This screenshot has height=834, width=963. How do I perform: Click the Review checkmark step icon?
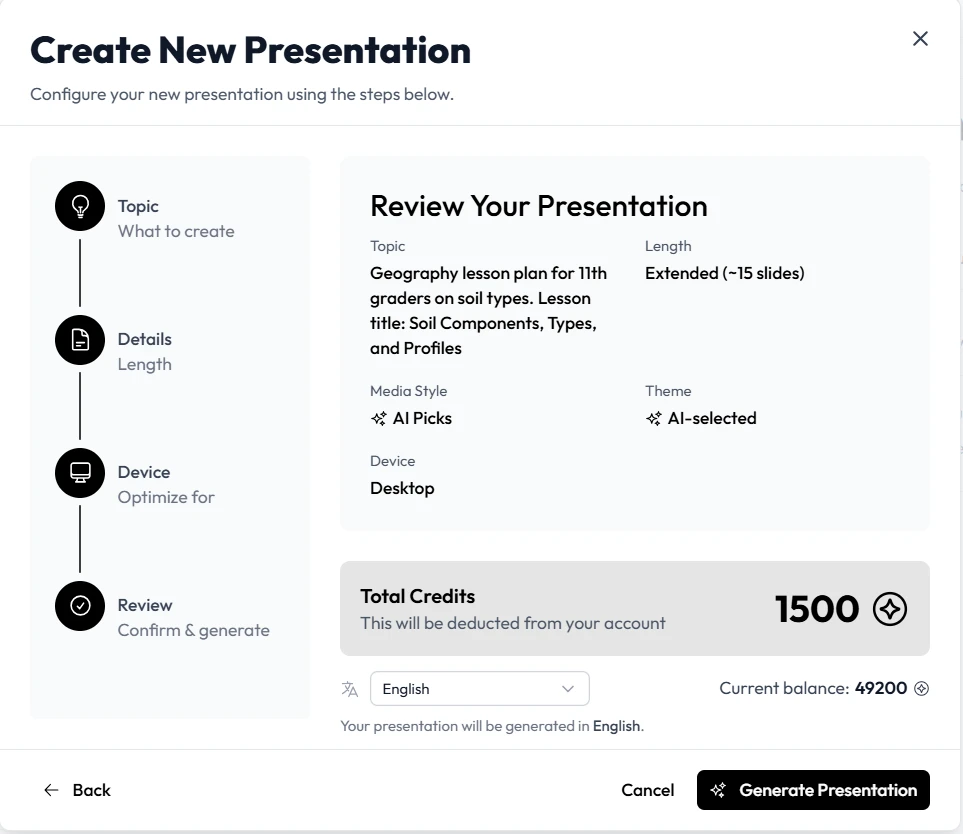[80, 606]
